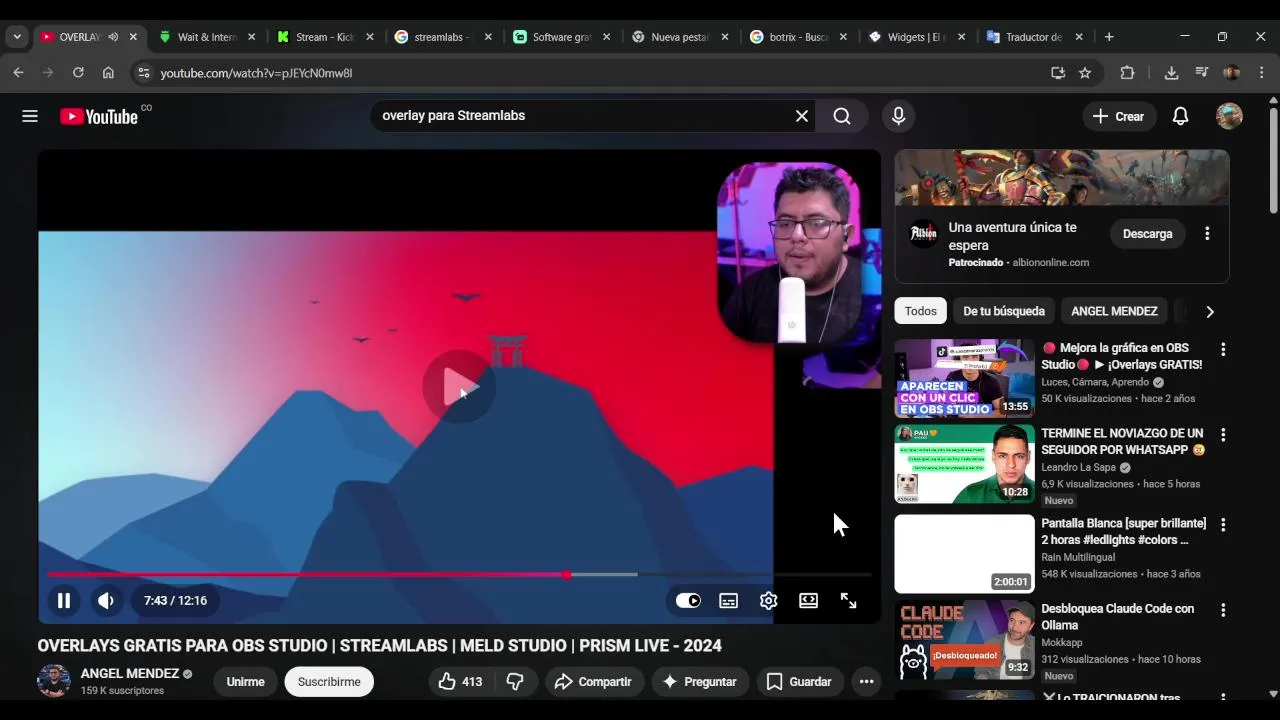Dislike the video
1280x720 pixels.
[x=515, y=682]
